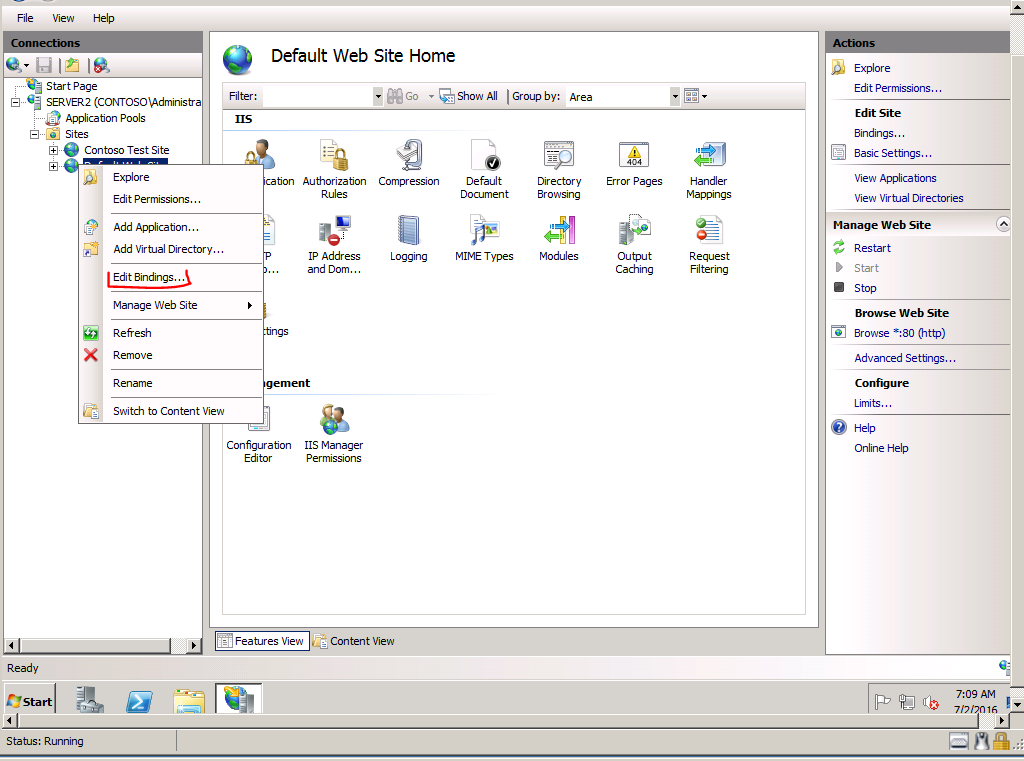The height and width of the screenshot is (761, 1024).
Task: Click the Connections pane horizontal scrollbar
Action: 103,645
